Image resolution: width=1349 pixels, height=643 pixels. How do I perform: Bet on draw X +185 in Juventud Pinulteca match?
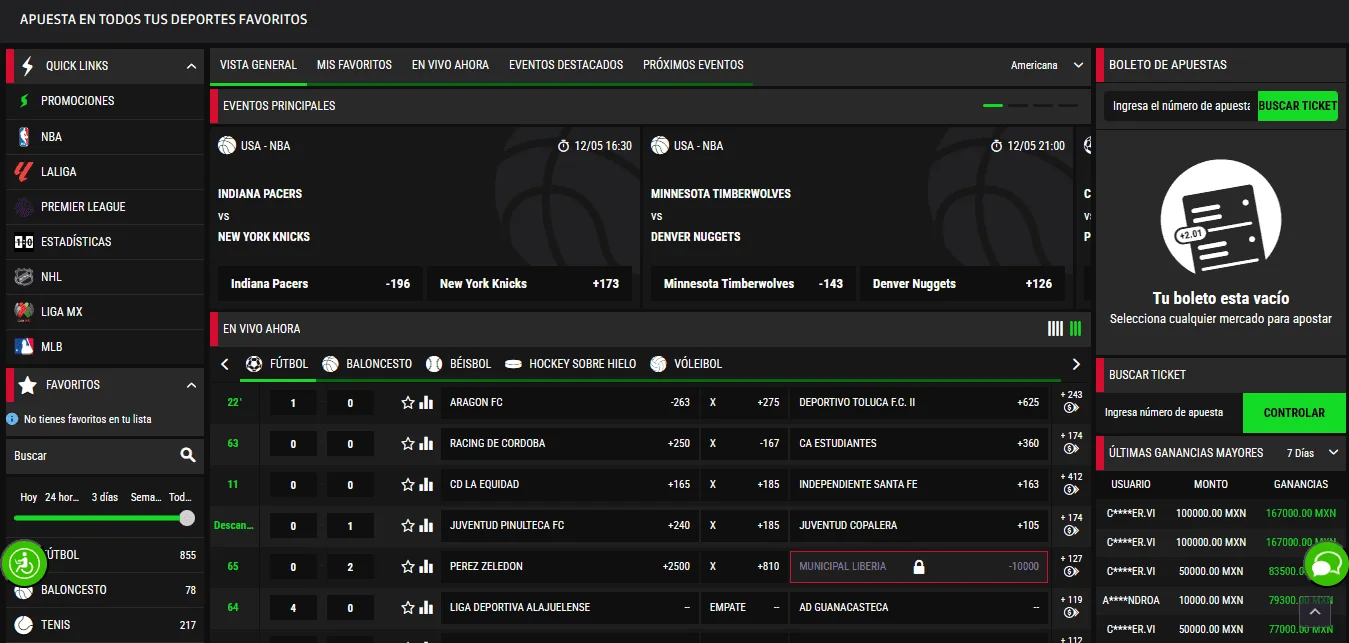tap(744, 525)
